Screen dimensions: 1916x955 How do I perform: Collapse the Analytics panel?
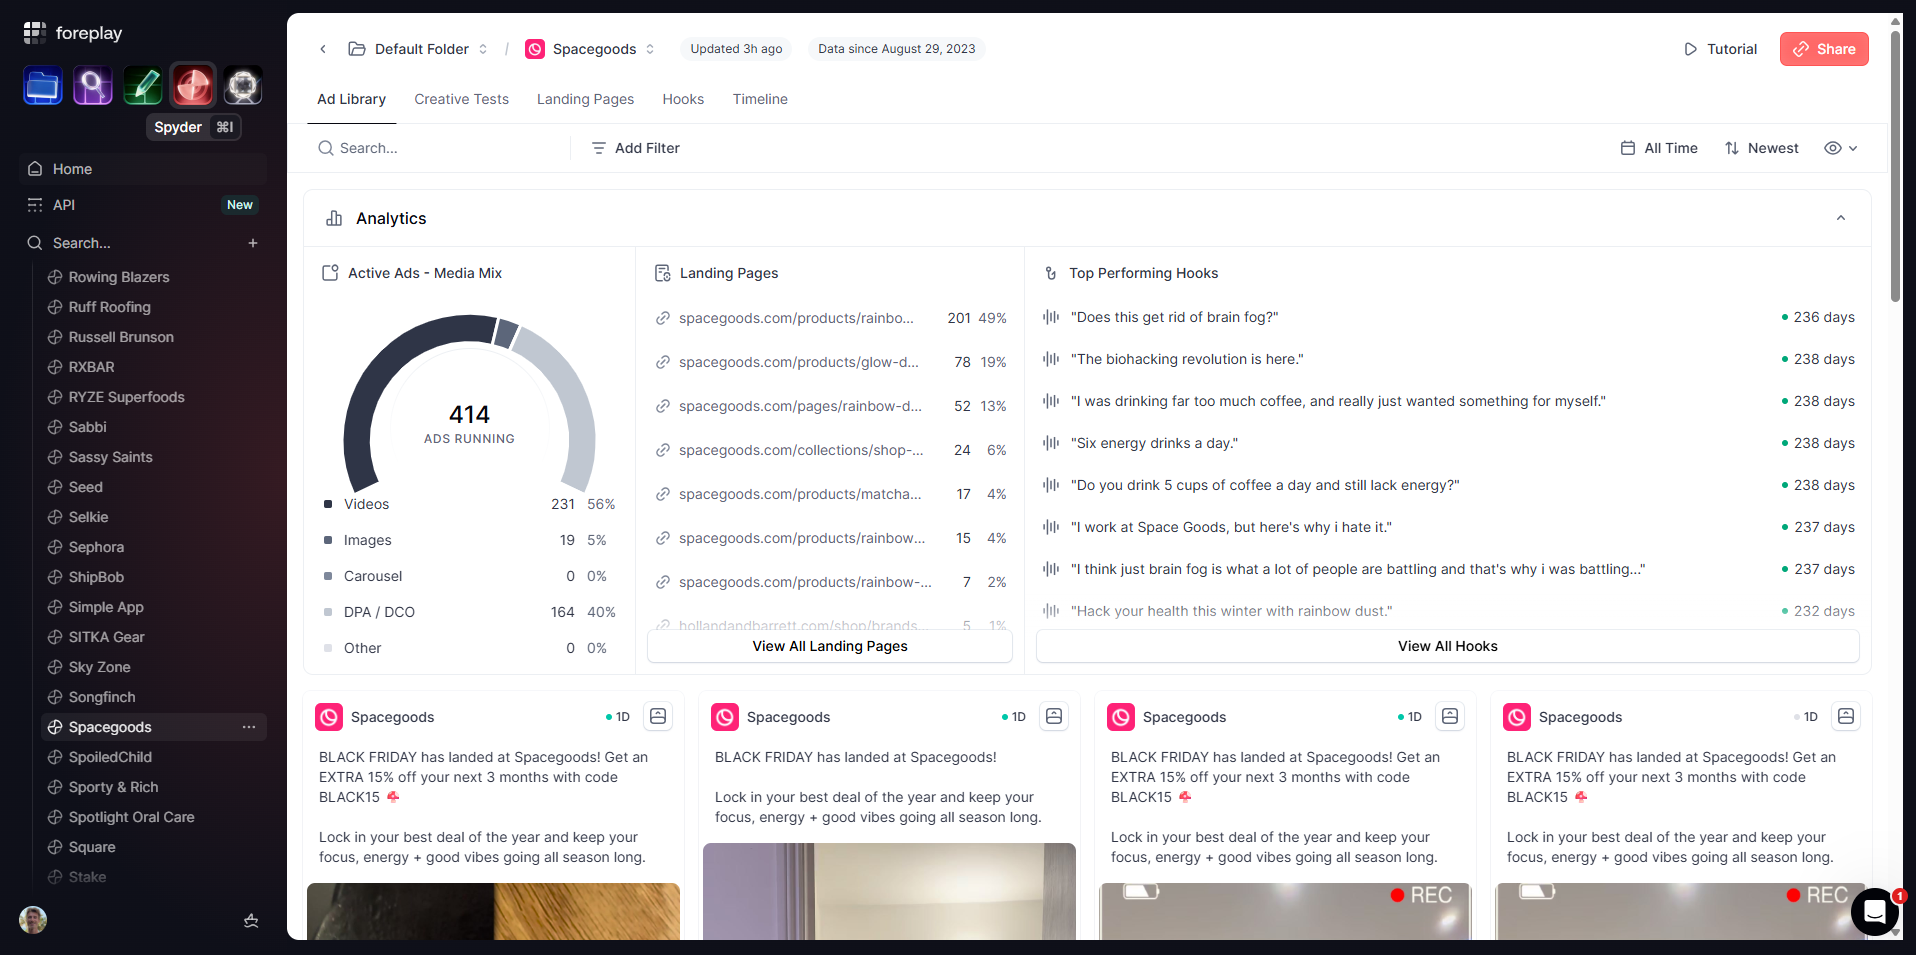(1841, 218)
